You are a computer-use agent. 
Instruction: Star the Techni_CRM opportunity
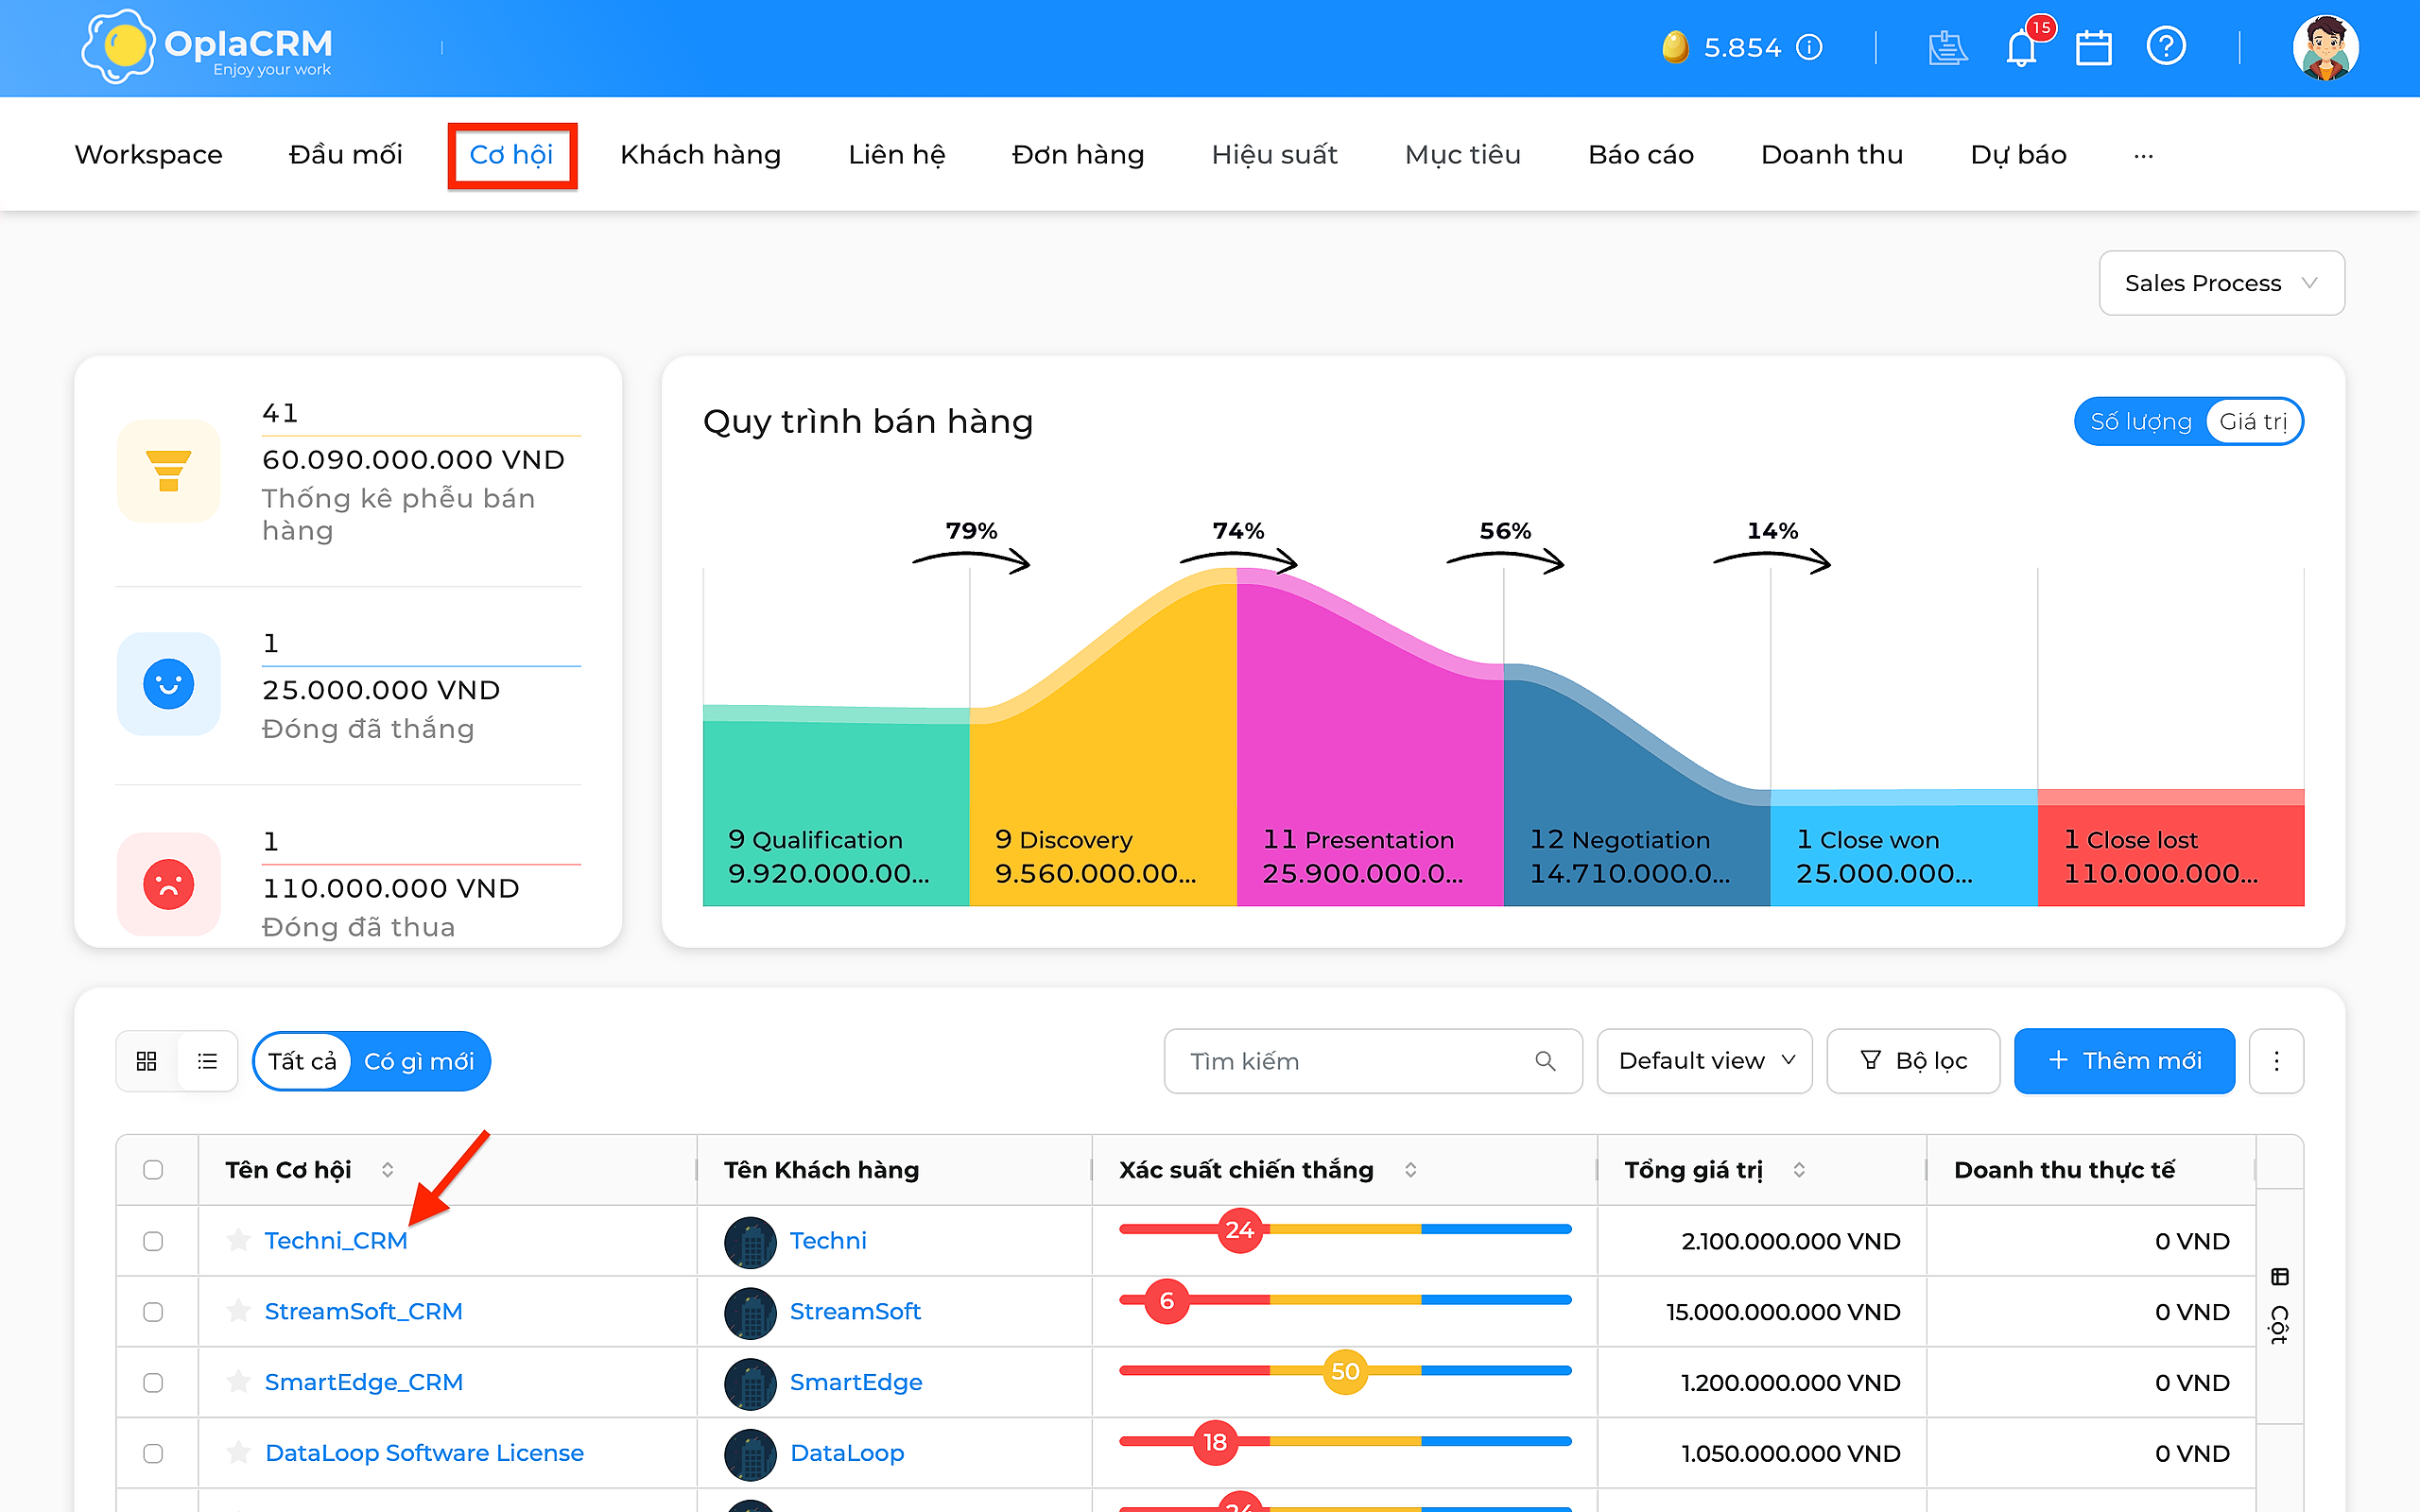(238, 1241)
